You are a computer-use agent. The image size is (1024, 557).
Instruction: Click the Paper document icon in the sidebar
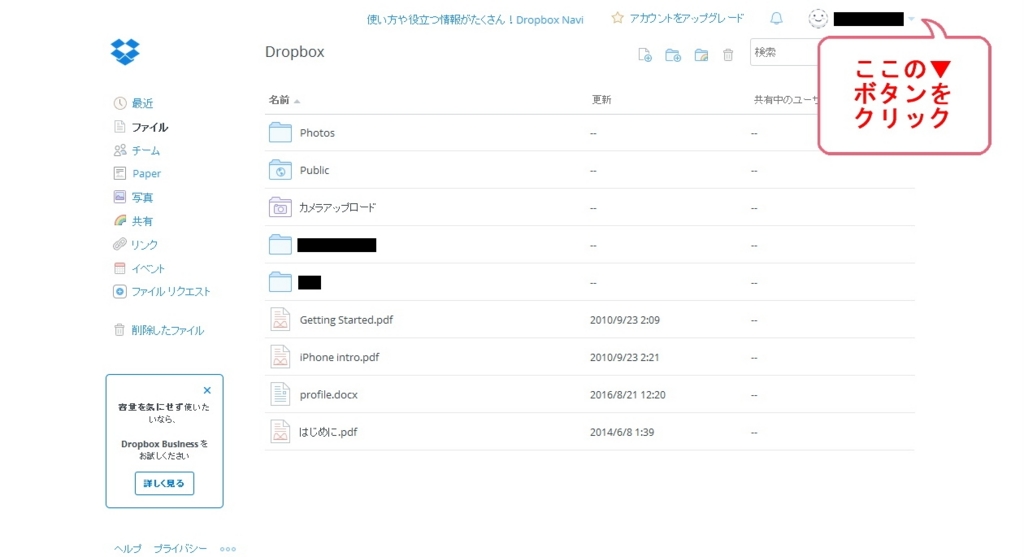click(x=120, y=173)
